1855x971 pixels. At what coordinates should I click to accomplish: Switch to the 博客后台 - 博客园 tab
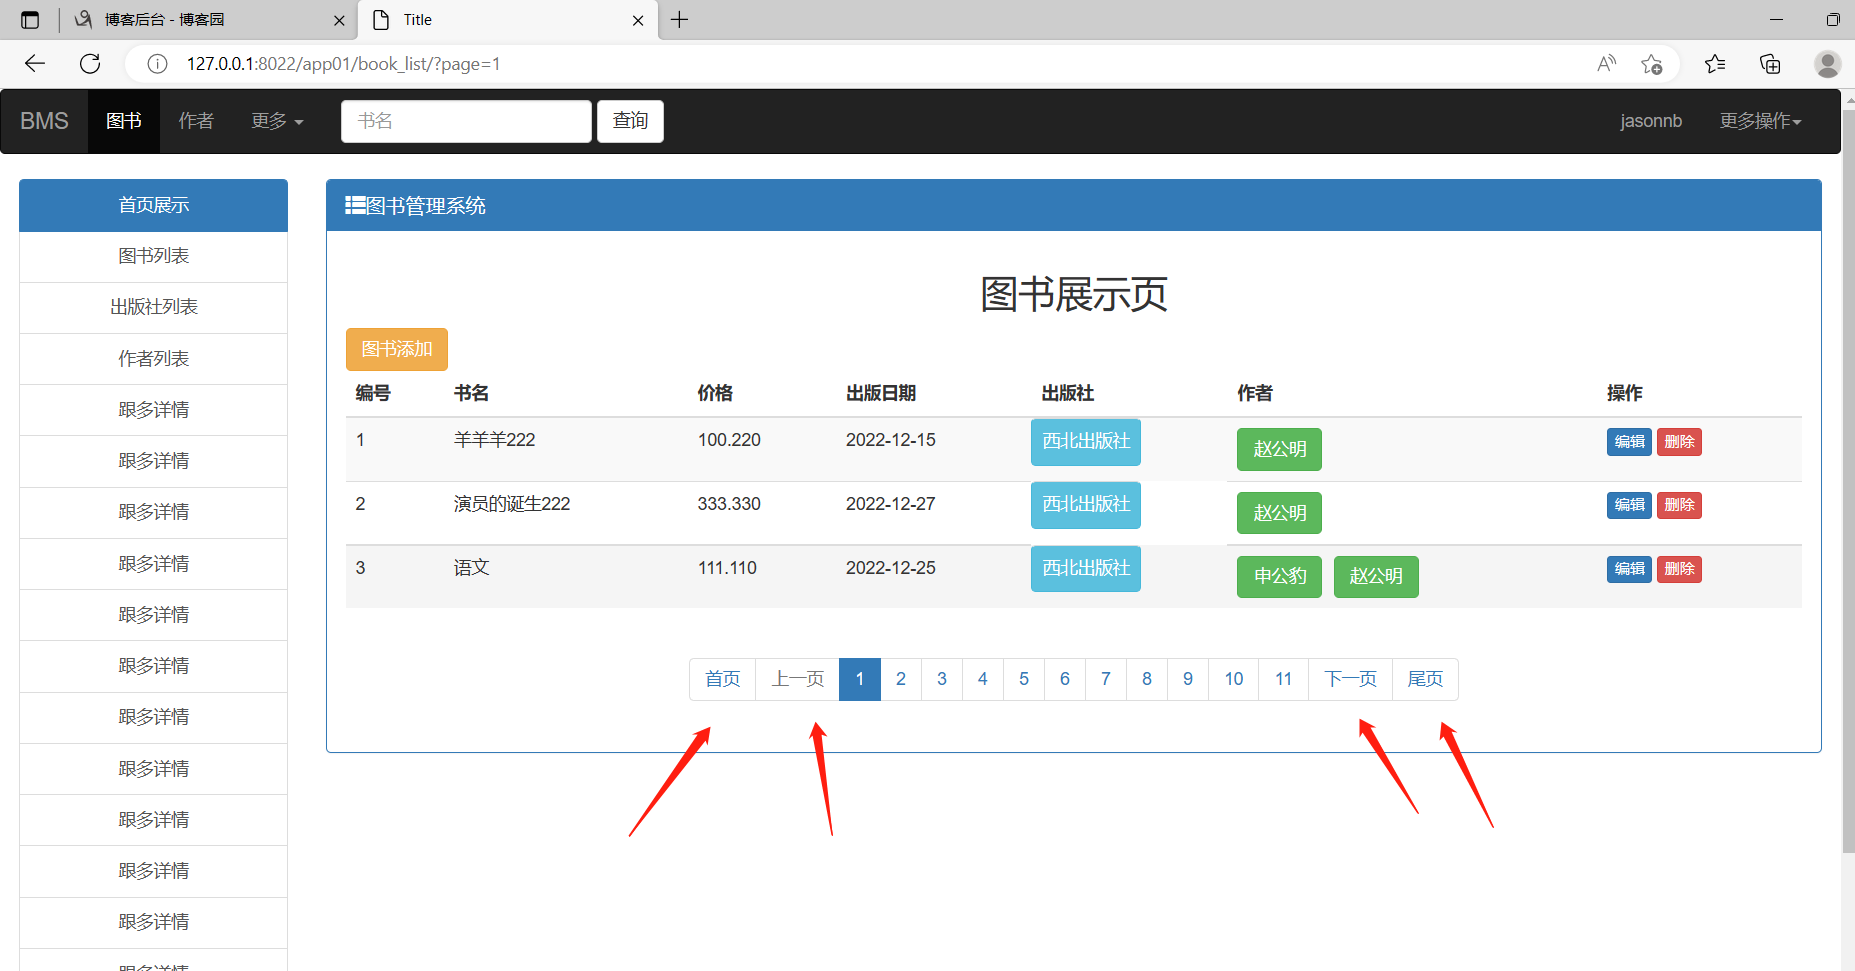tap(207, 20)
